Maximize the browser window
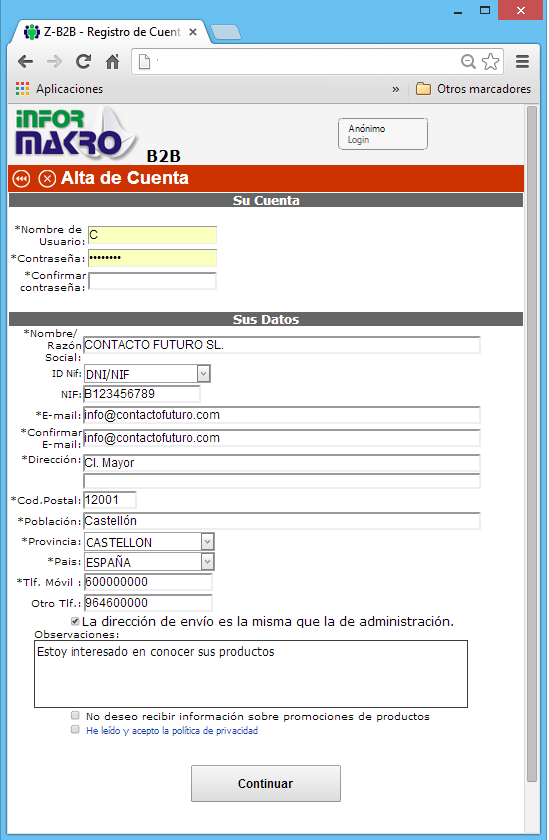Image resolution: width=549 pixels, height=840 pixels. click(x=485, y=11)
